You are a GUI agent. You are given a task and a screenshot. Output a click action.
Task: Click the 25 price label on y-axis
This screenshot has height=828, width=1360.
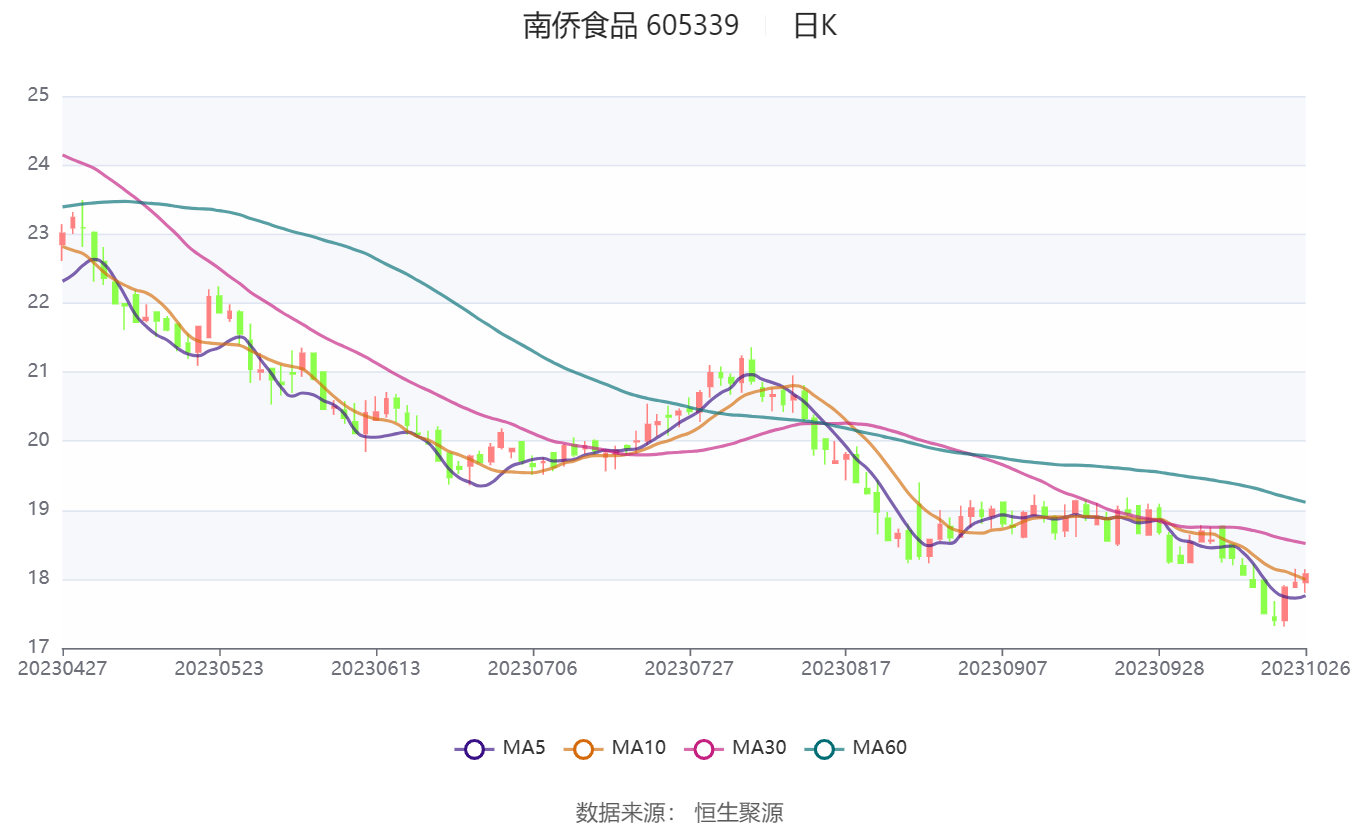tap(38, 96)
